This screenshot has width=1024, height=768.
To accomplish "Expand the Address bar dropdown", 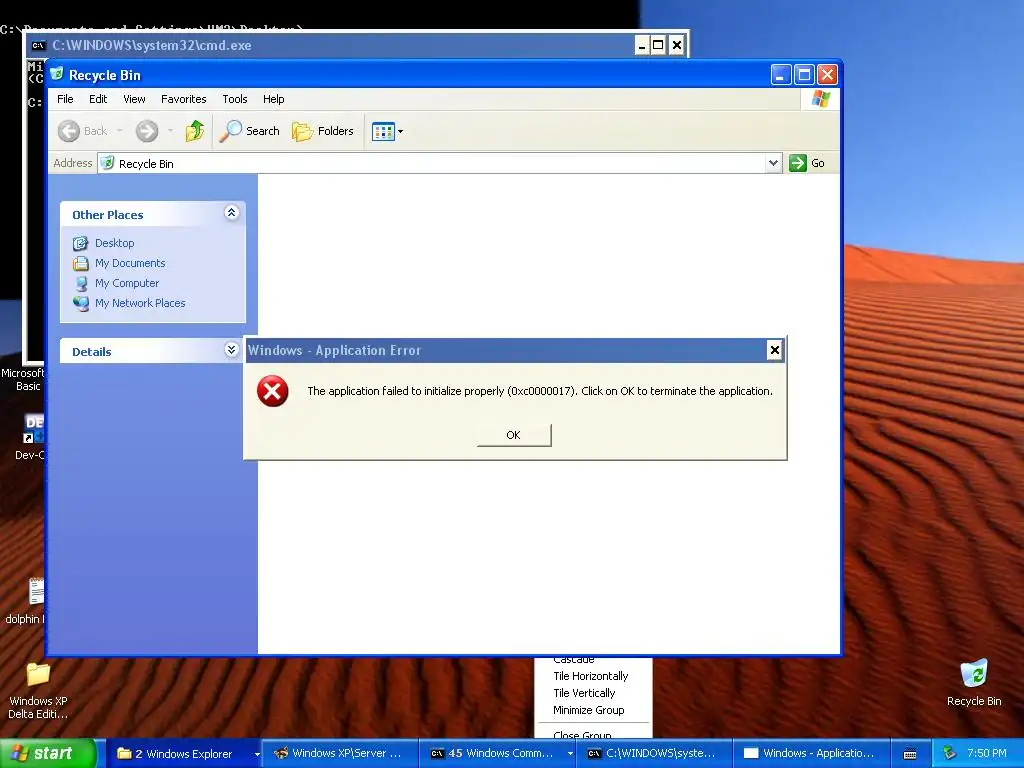I will click(773, 163).
